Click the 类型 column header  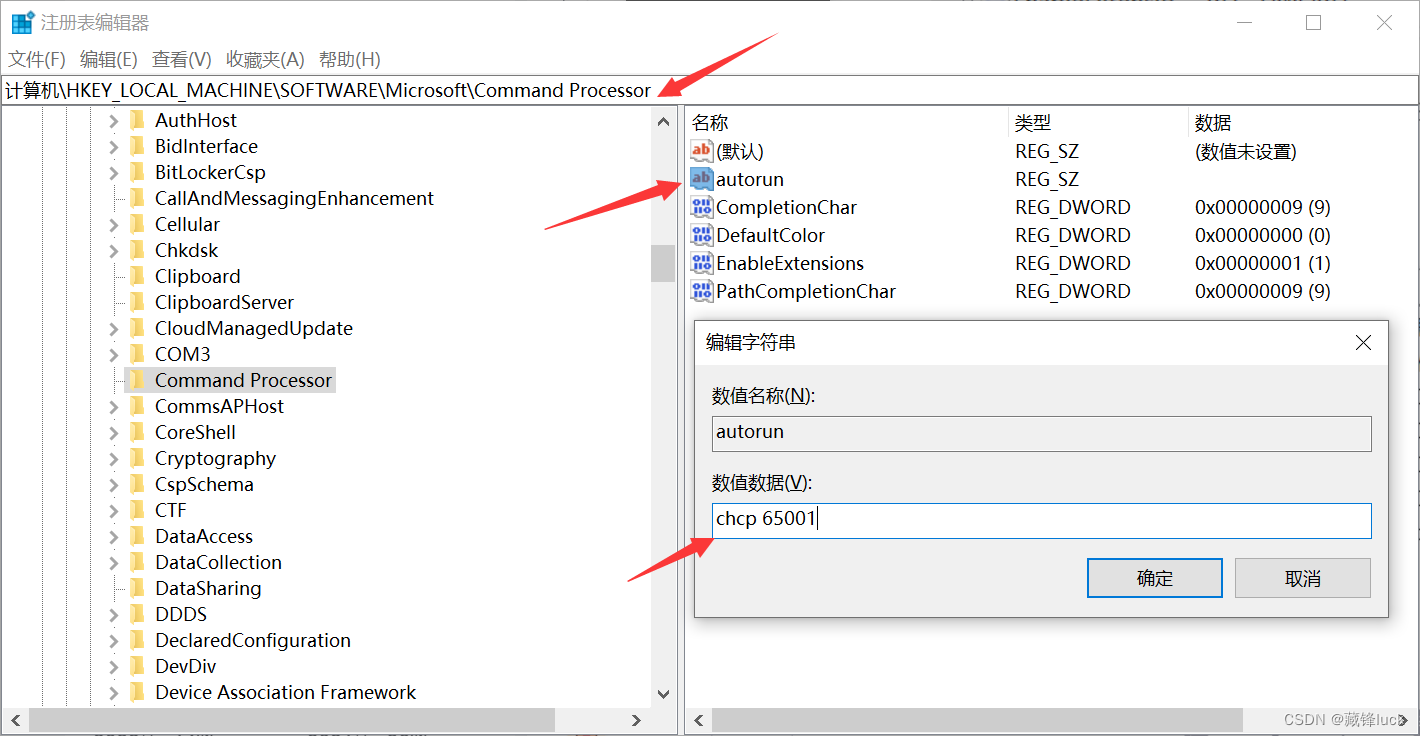[x=1097, y=123]
